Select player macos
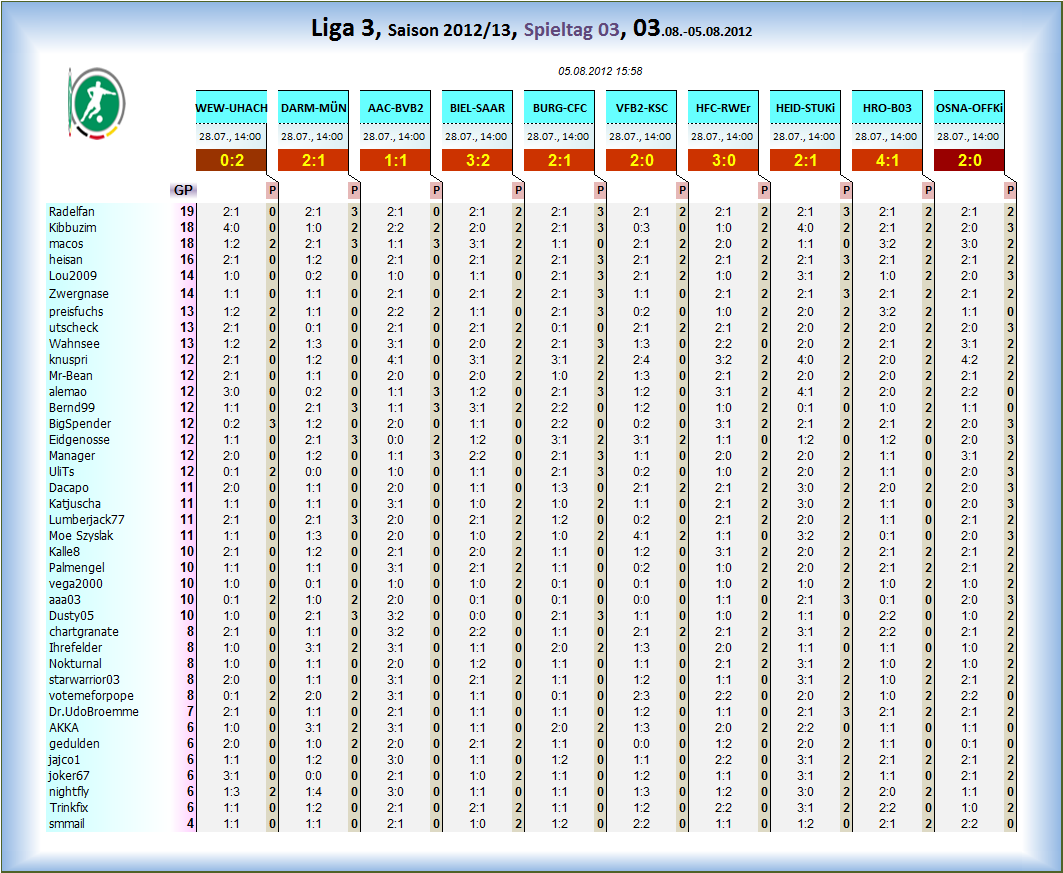The image size is (1063, 873). [x=66, y=243]
